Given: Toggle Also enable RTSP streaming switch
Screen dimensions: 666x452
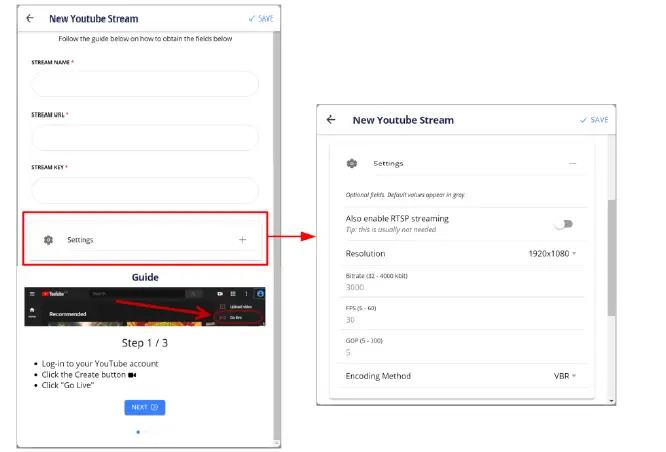Looking at the screenshot, I should pyautogui.click(x=564, y=224).
